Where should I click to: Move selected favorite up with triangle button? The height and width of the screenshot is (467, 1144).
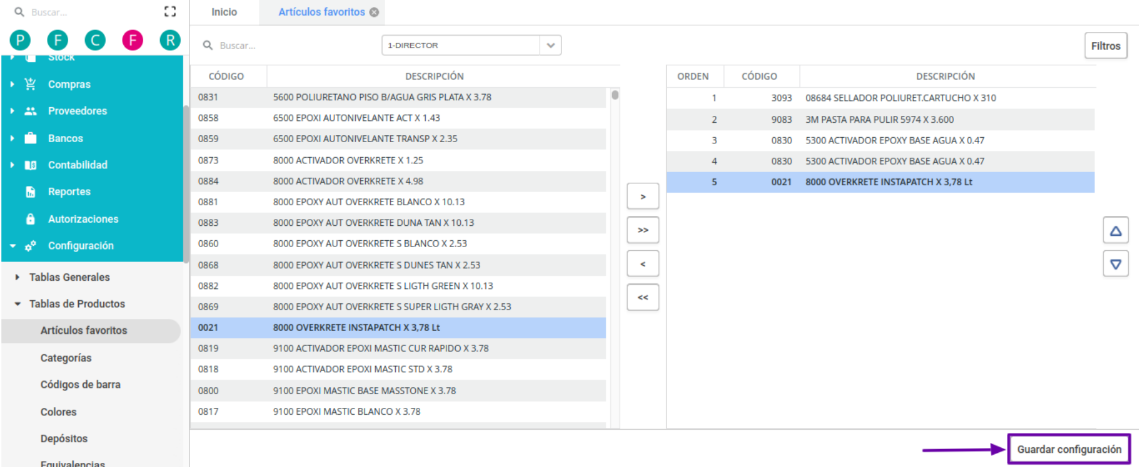(1116, 231)
